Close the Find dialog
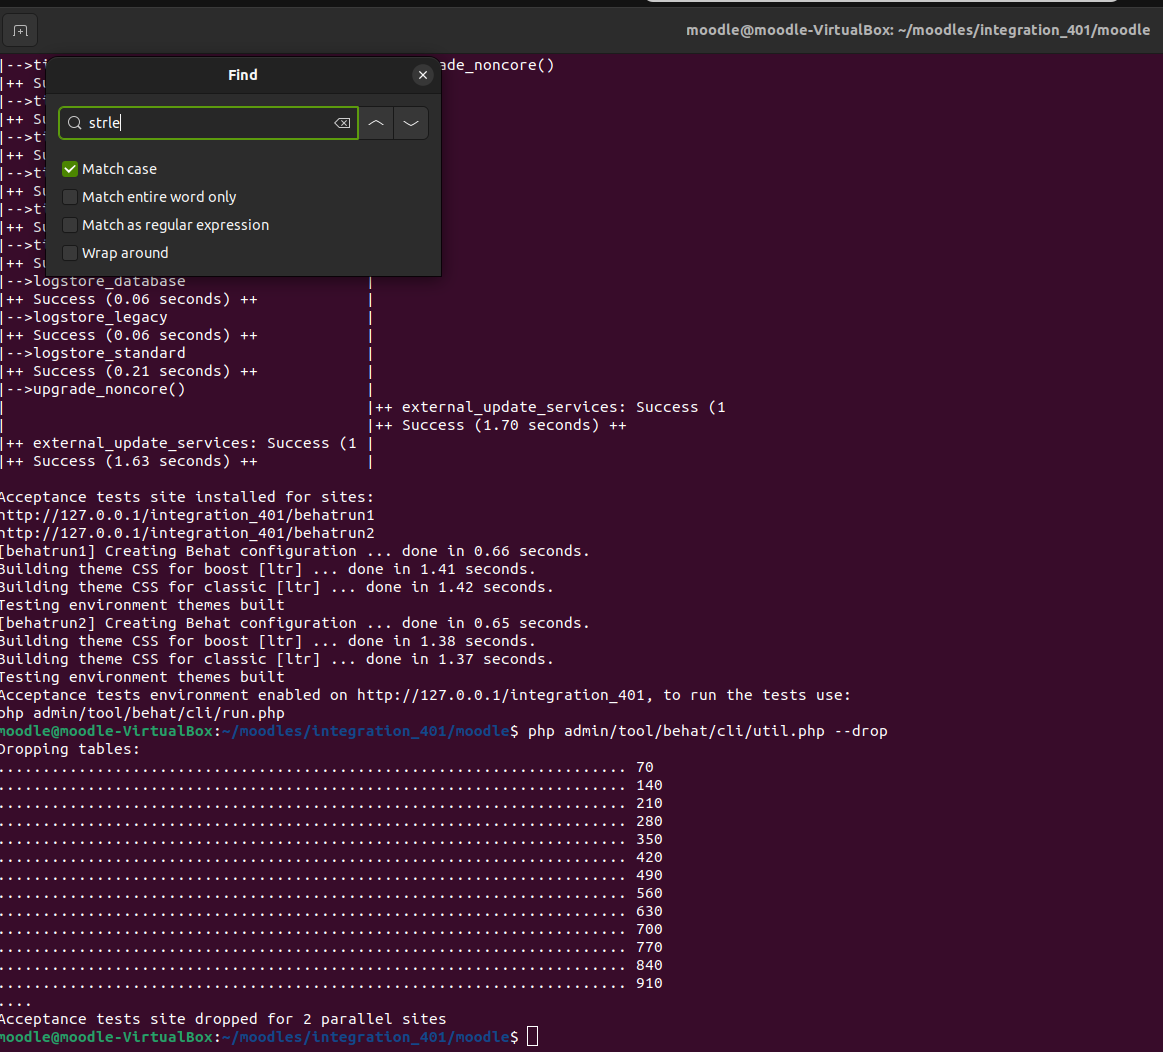 tap(423, 75)
